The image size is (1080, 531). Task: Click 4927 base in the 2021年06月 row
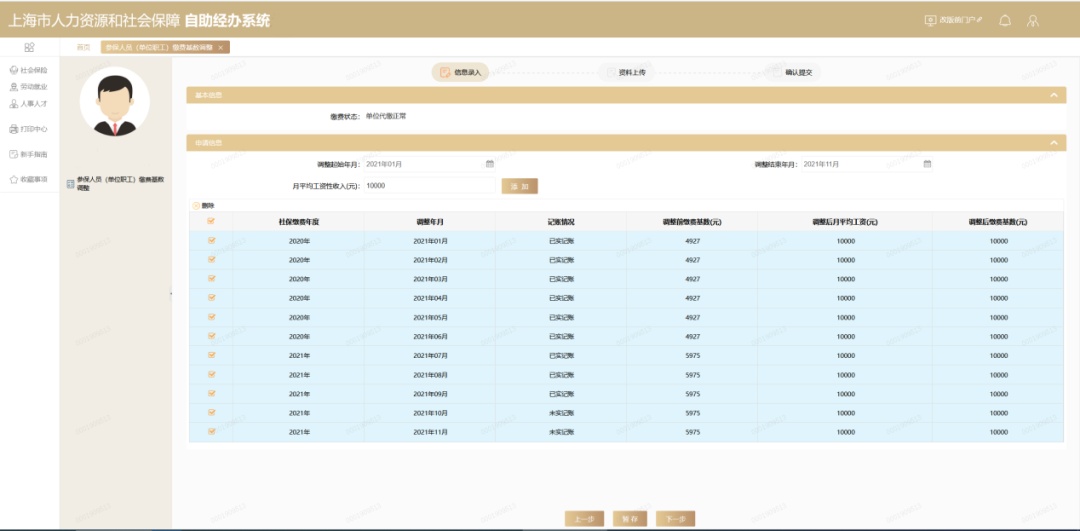[x=693, y=337]
